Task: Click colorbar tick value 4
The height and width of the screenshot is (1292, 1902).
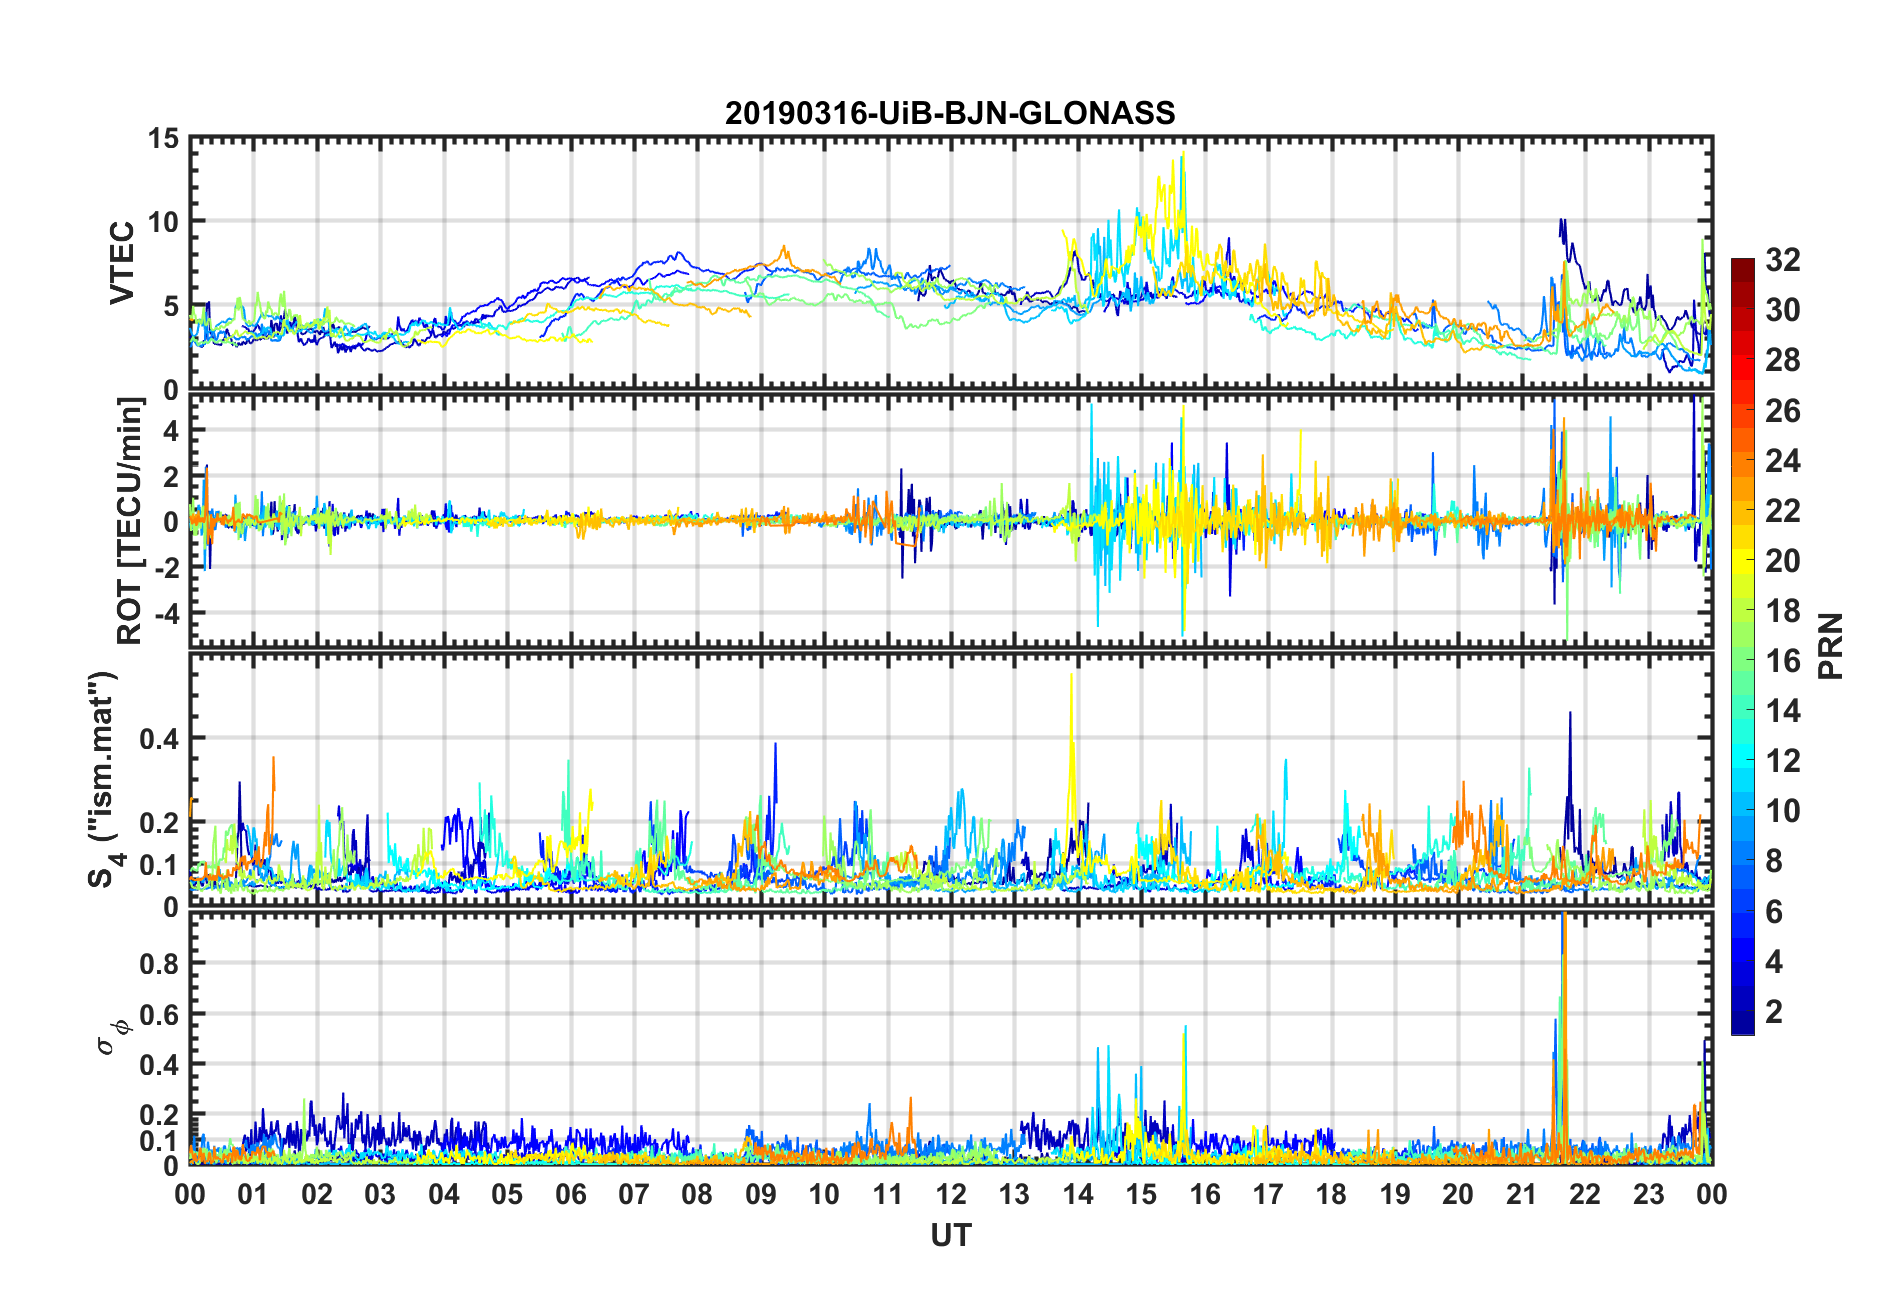Action: (1774, 961)
